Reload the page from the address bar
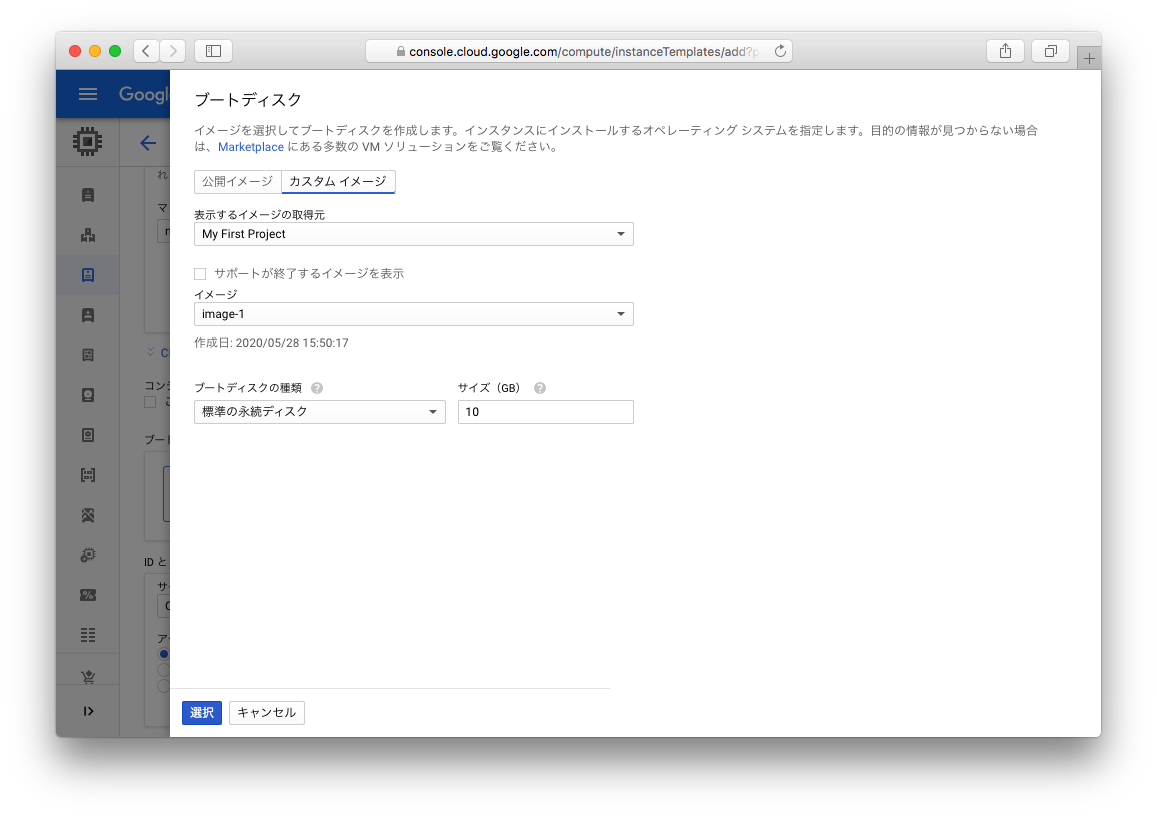The height and width of the screenshot is (817, 1157). click(780, 51)
